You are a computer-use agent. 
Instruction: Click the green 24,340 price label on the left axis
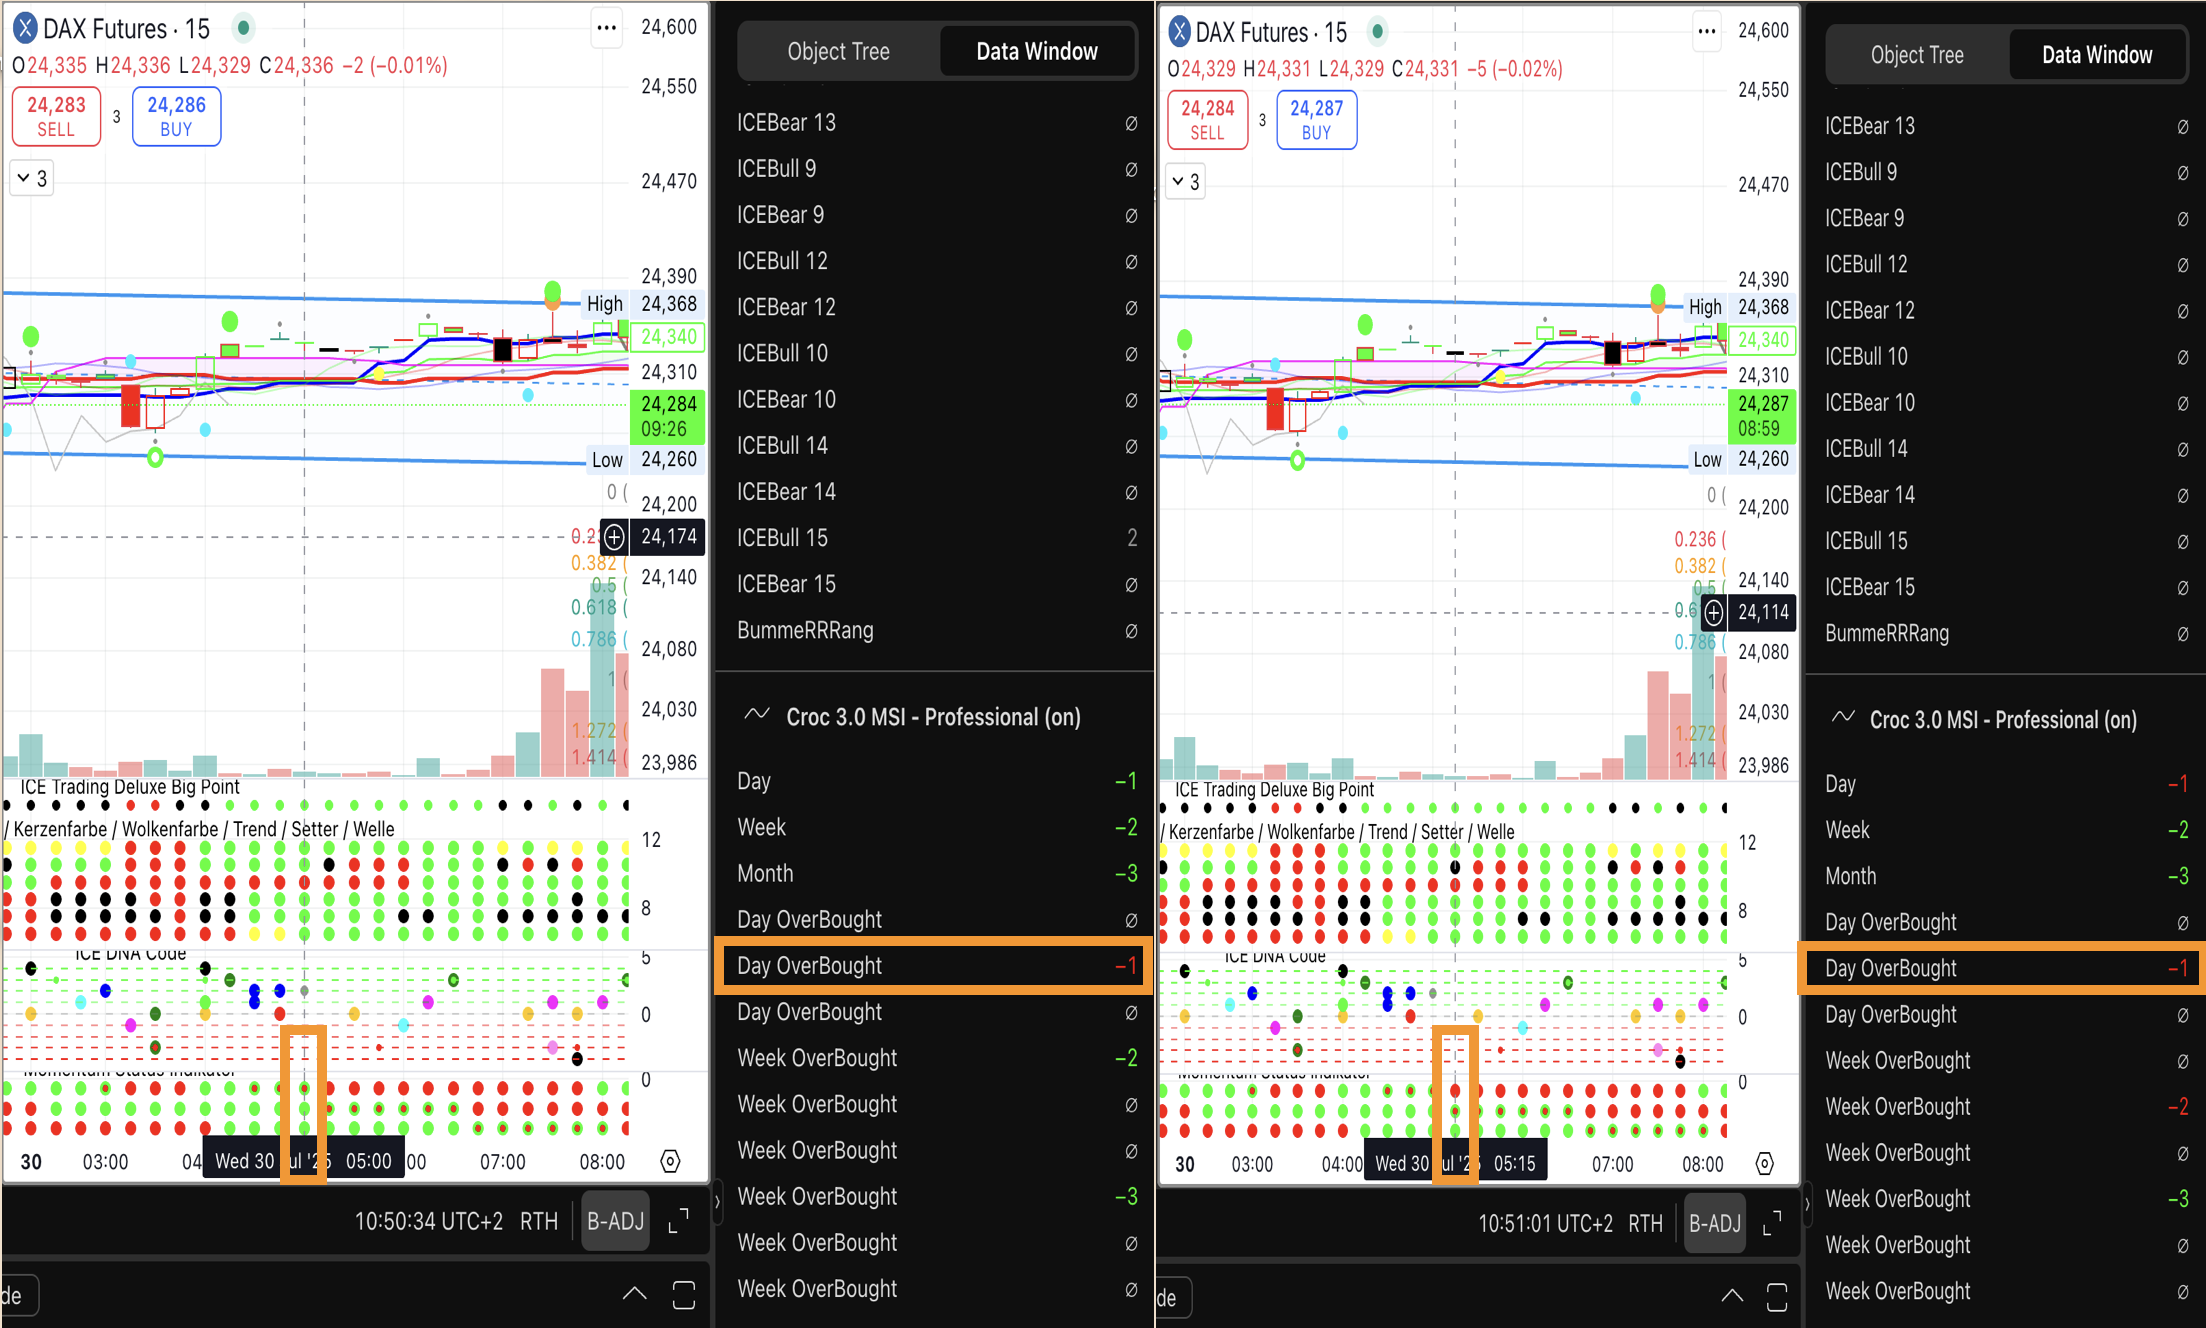pyautogui.click(x=668, y=337)
